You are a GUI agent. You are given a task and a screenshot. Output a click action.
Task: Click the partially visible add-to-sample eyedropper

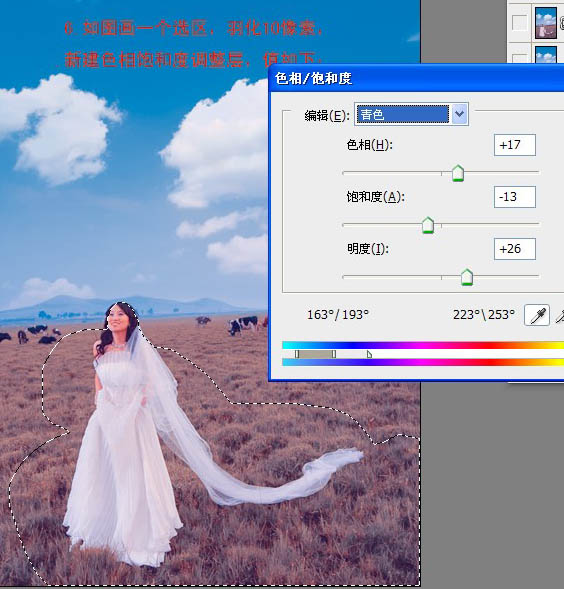click(x=560, y=315)
